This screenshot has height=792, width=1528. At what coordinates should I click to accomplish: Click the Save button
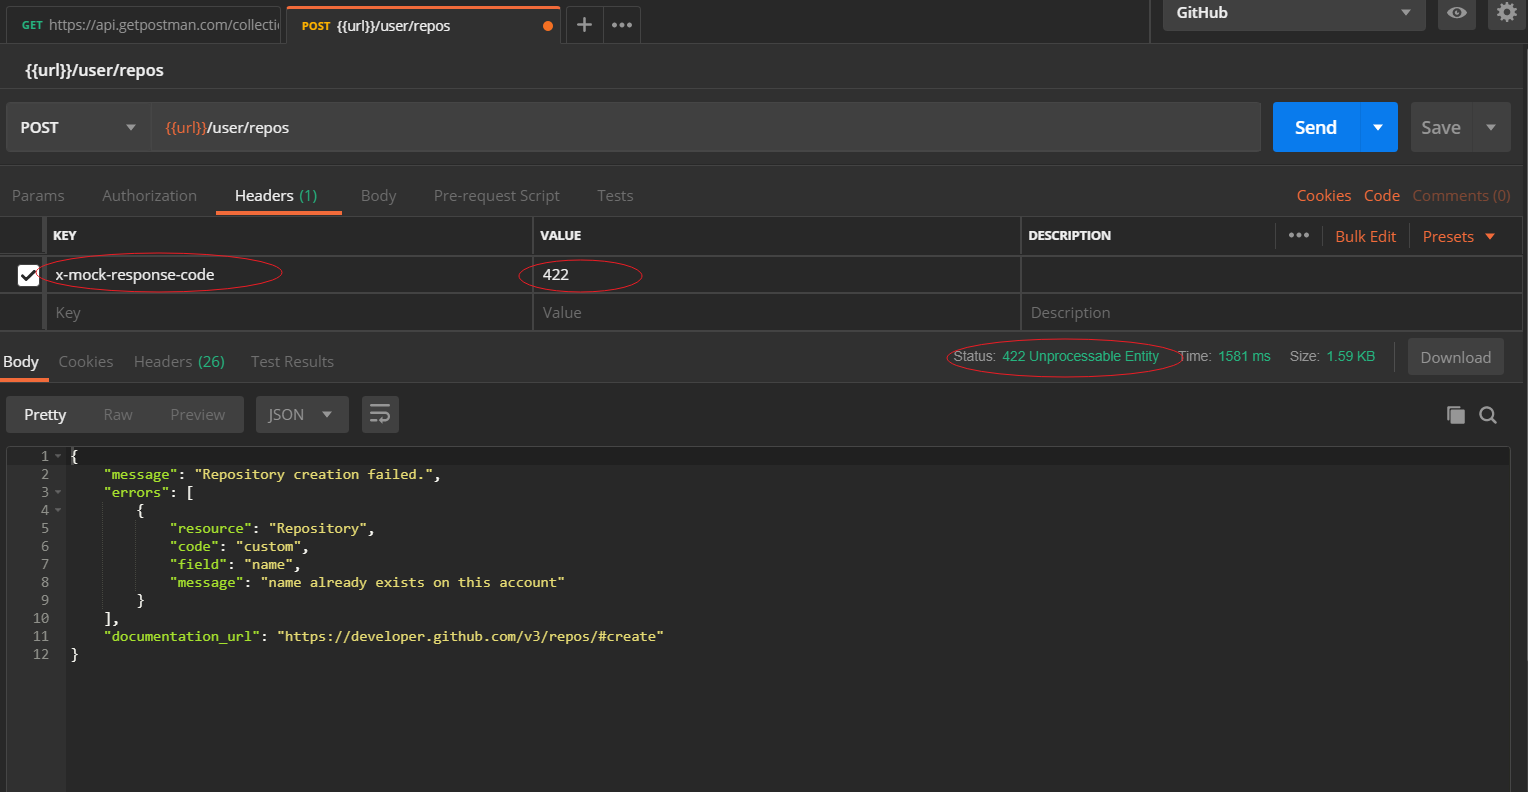point(1441,127)
